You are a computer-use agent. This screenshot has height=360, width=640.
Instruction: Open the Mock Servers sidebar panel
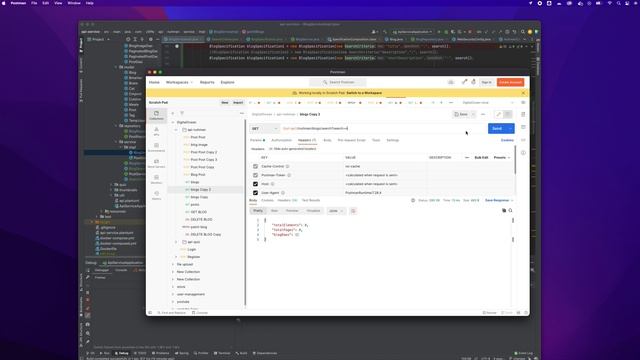tap(156, 163)
